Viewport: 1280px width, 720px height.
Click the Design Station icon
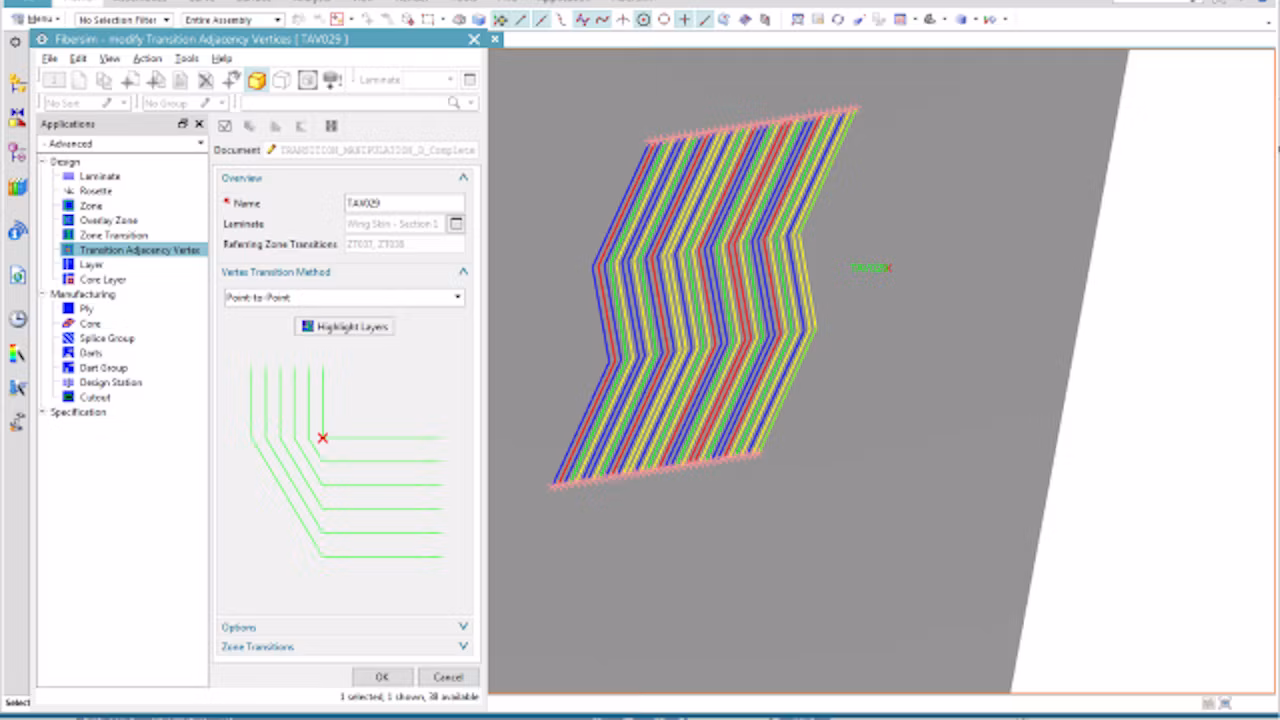(x=68, y=382)
